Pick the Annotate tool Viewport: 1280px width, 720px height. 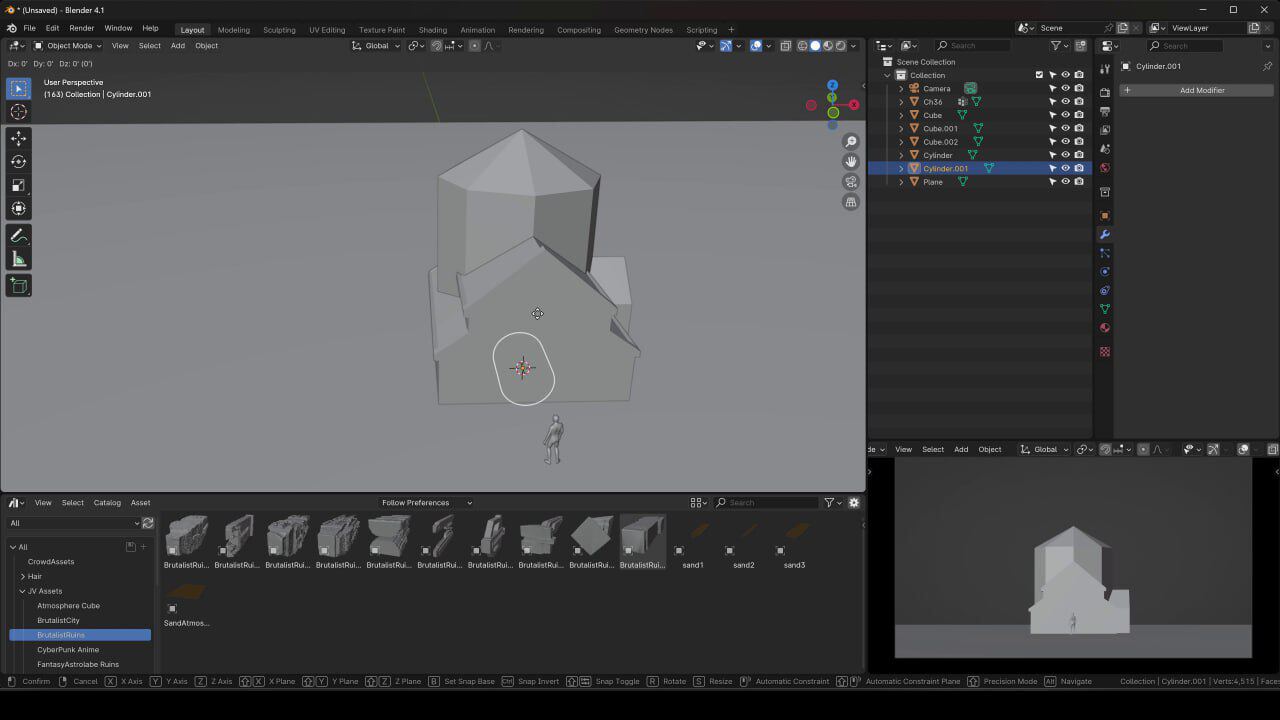click(x=18, y=235)
